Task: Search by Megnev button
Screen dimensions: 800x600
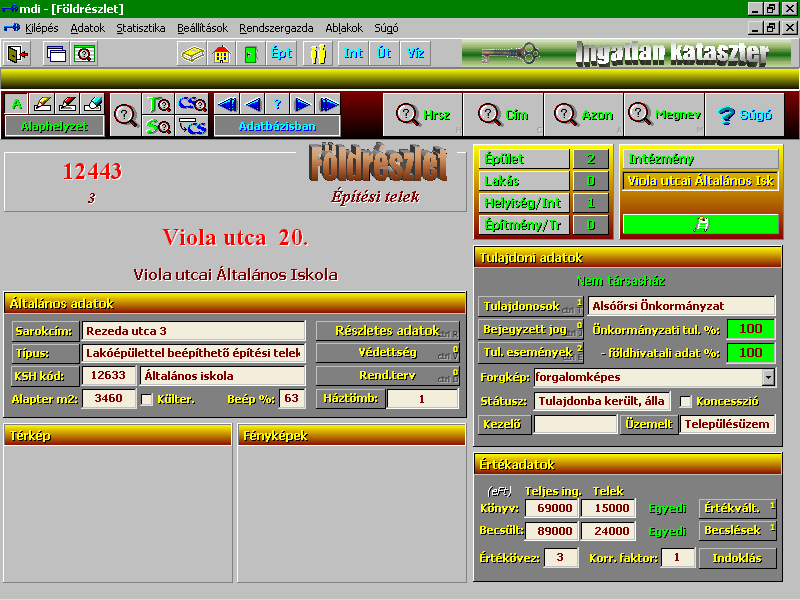Action: point(664,114)
